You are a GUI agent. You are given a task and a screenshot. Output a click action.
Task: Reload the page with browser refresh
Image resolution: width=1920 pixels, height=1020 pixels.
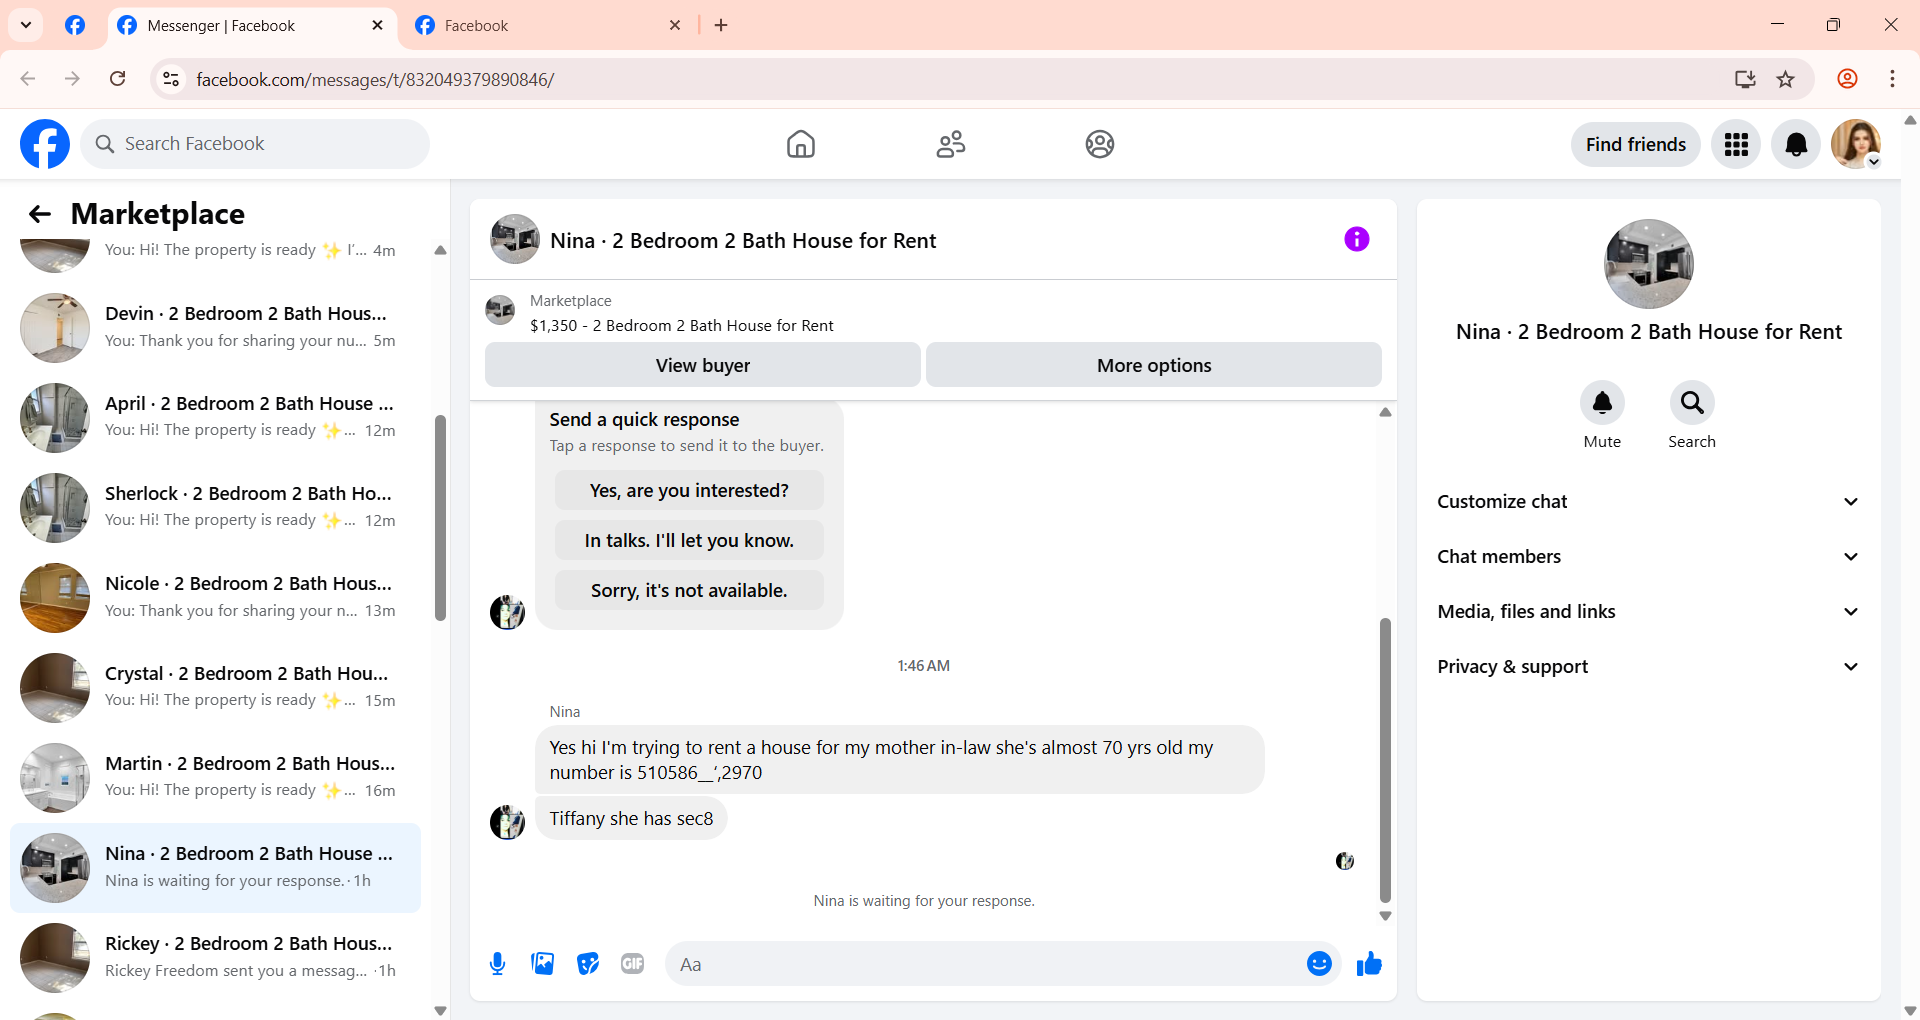point(118,79)
